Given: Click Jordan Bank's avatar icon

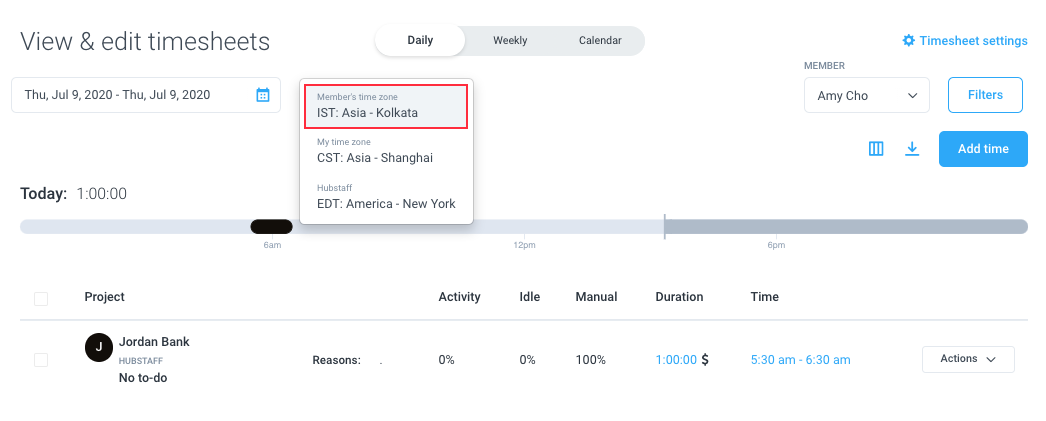Looking at the screenshot, I should pos(99,347).
